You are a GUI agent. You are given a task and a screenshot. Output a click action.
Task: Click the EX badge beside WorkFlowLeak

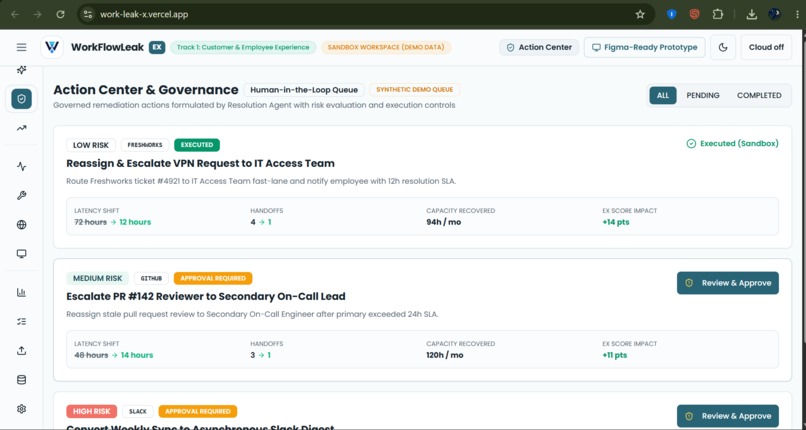[157, 47]
